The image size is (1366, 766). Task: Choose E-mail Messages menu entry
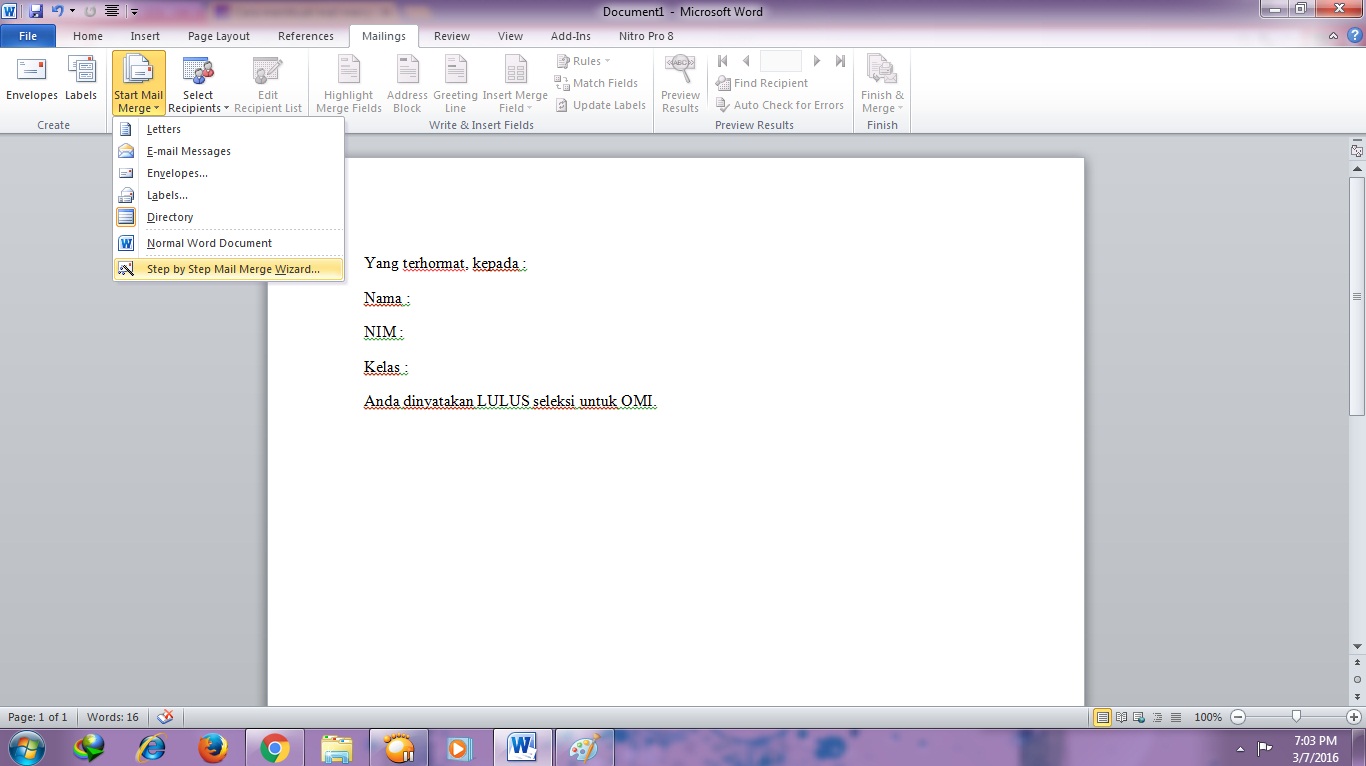(229, 151)
